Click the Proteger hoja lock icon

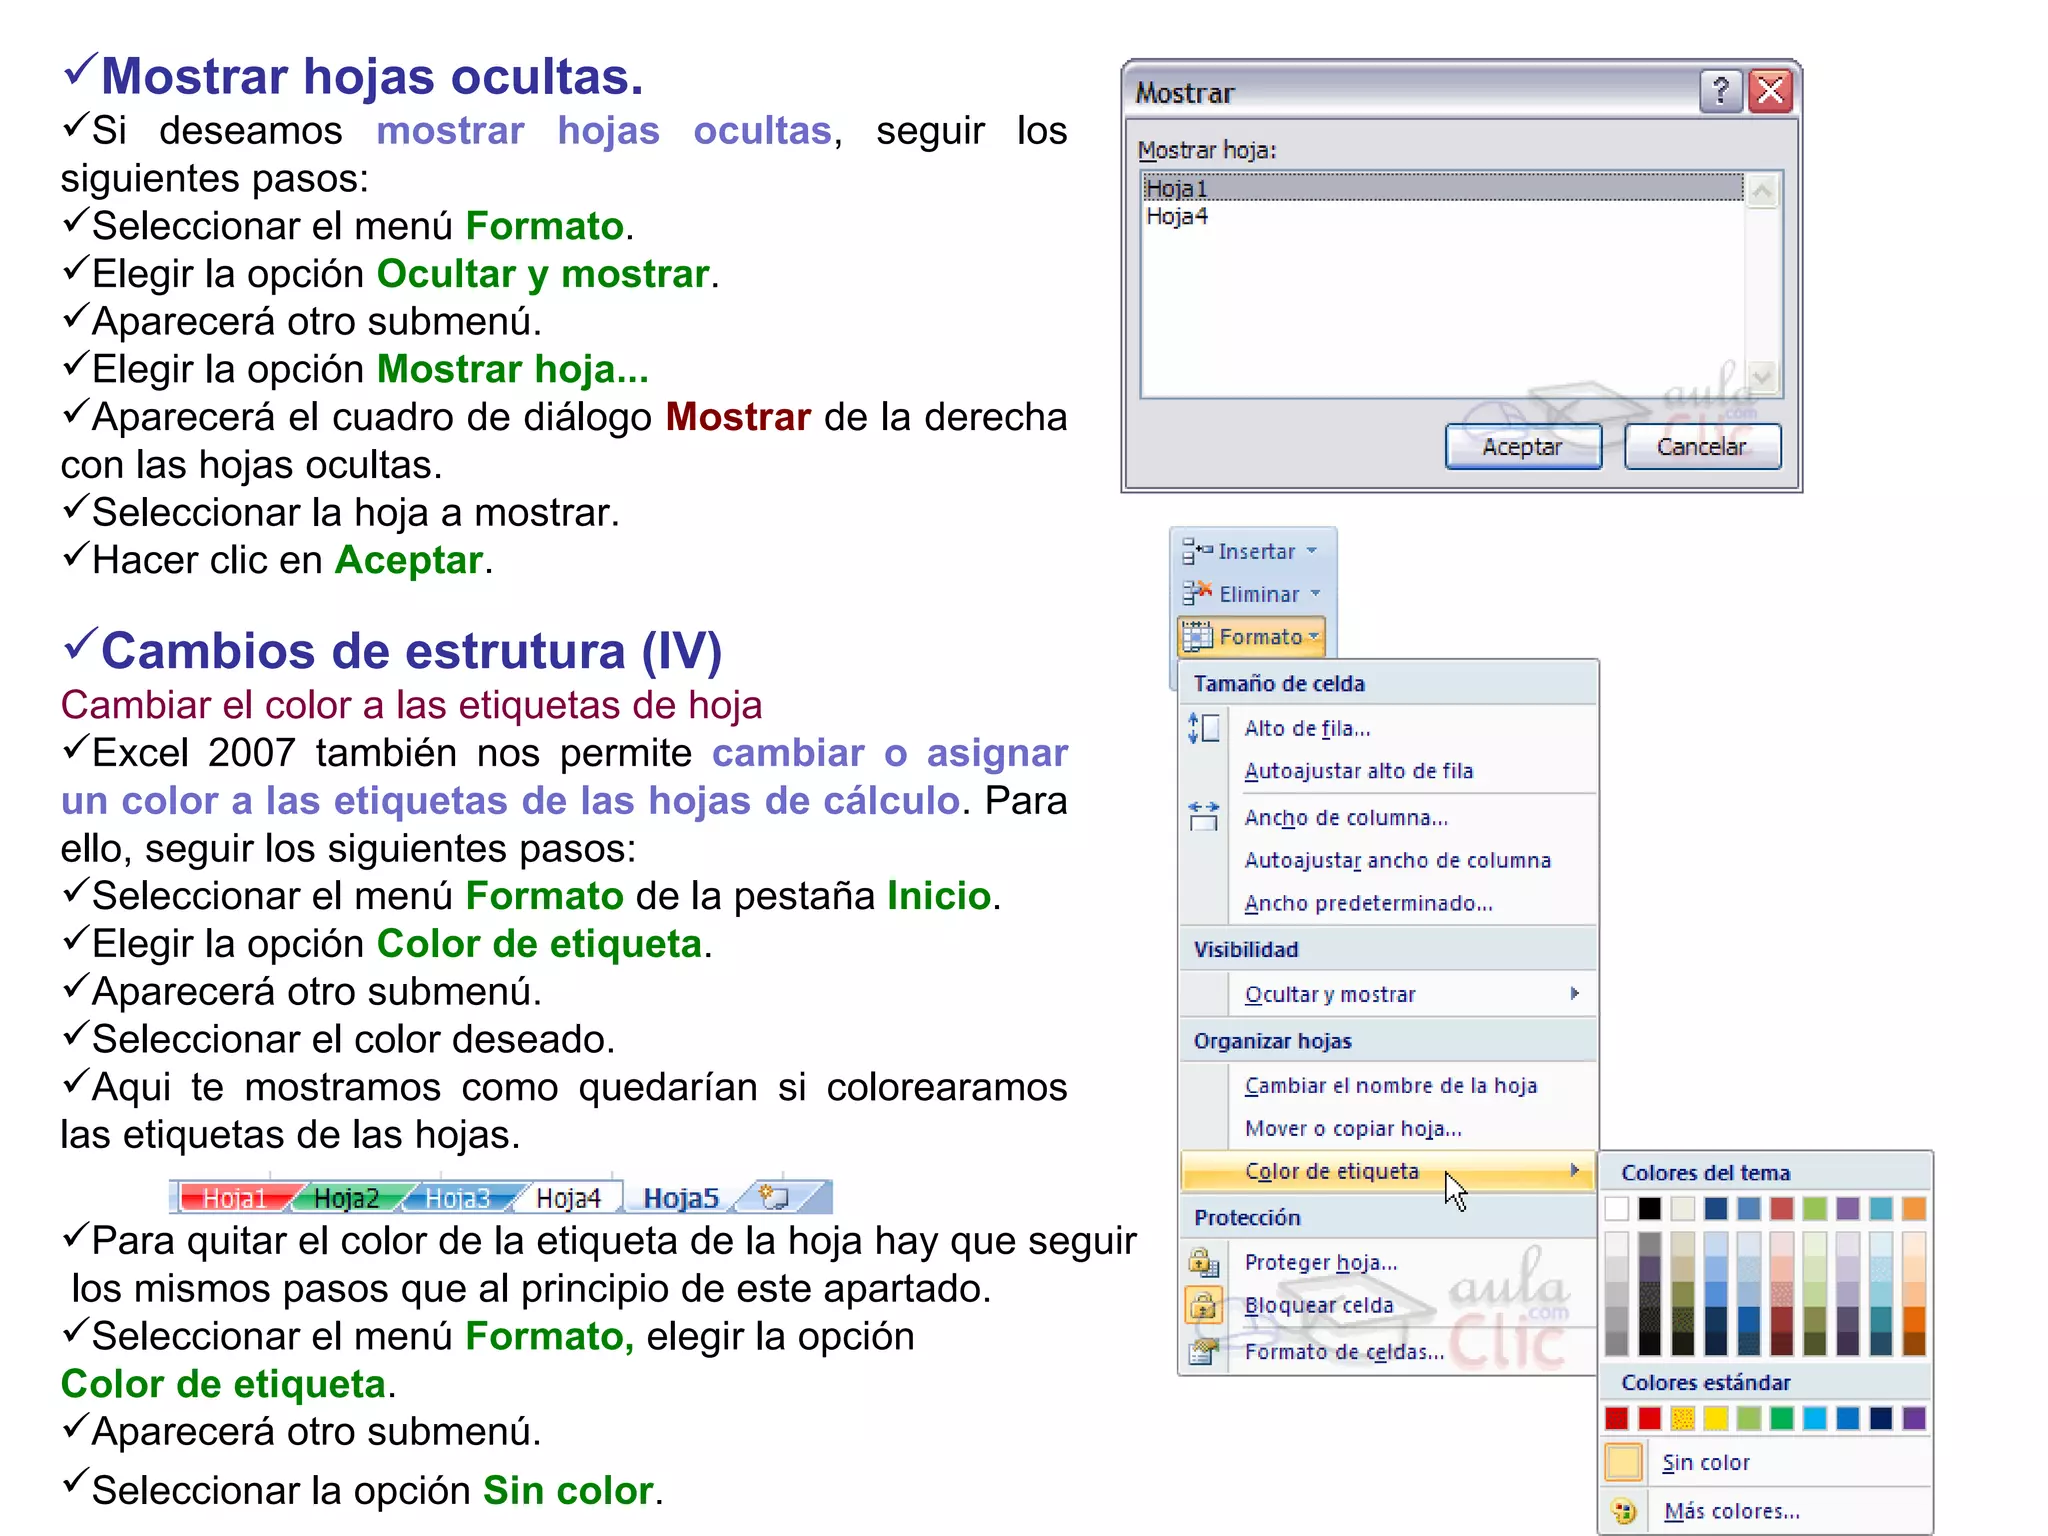click(x=1203, y=1262)
